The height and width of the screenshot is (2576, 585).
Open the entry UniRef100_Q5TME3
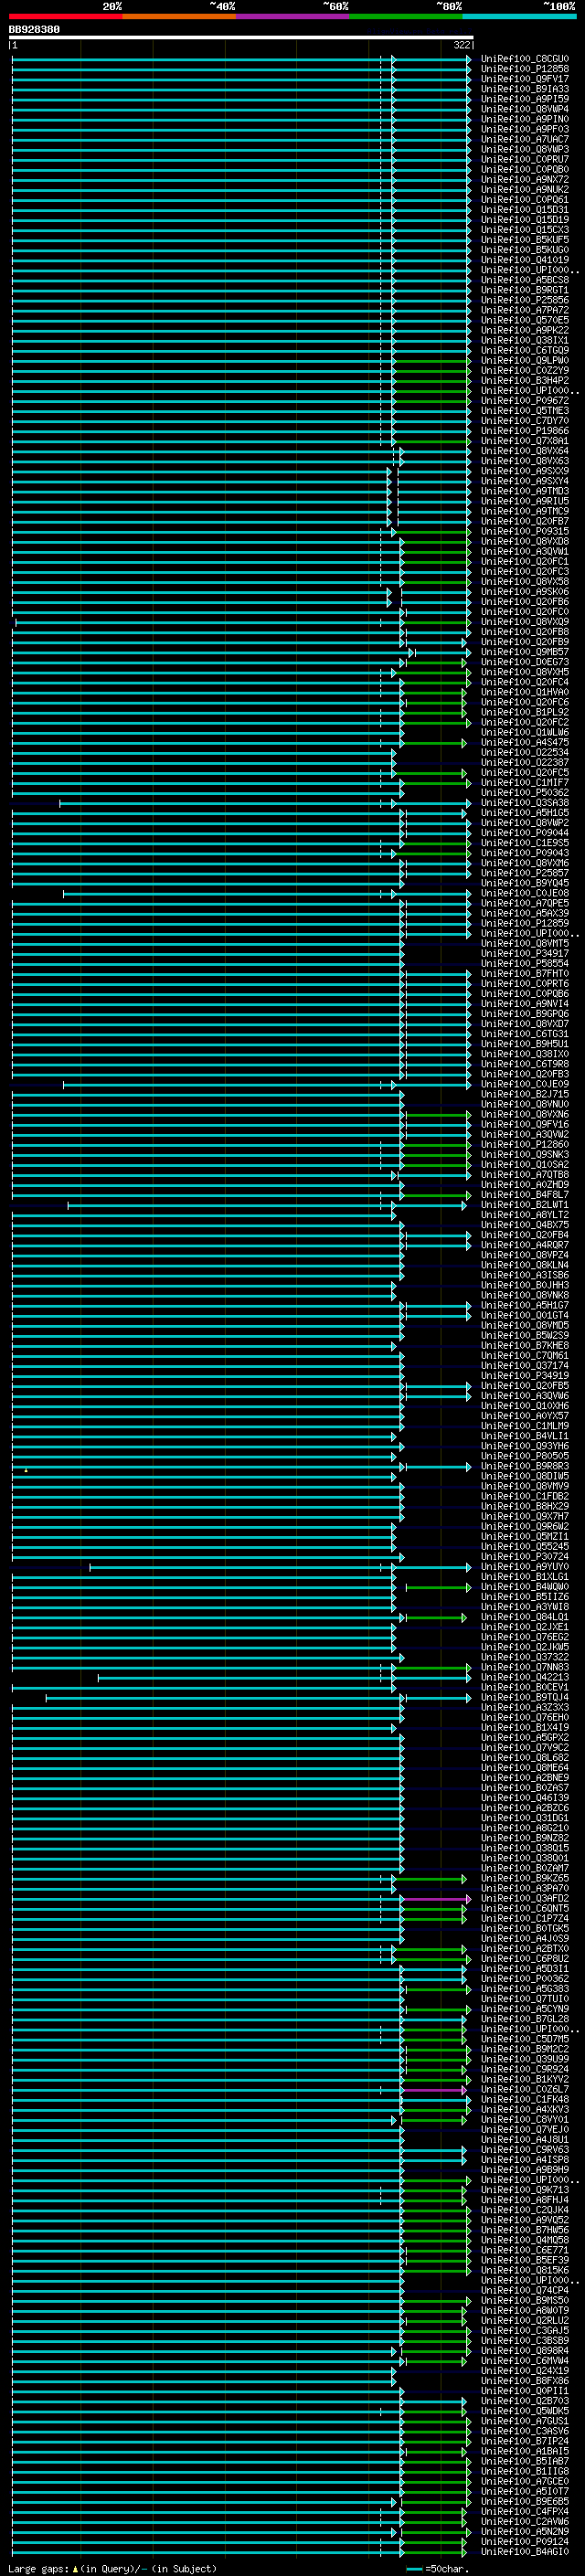coord(524,410)
